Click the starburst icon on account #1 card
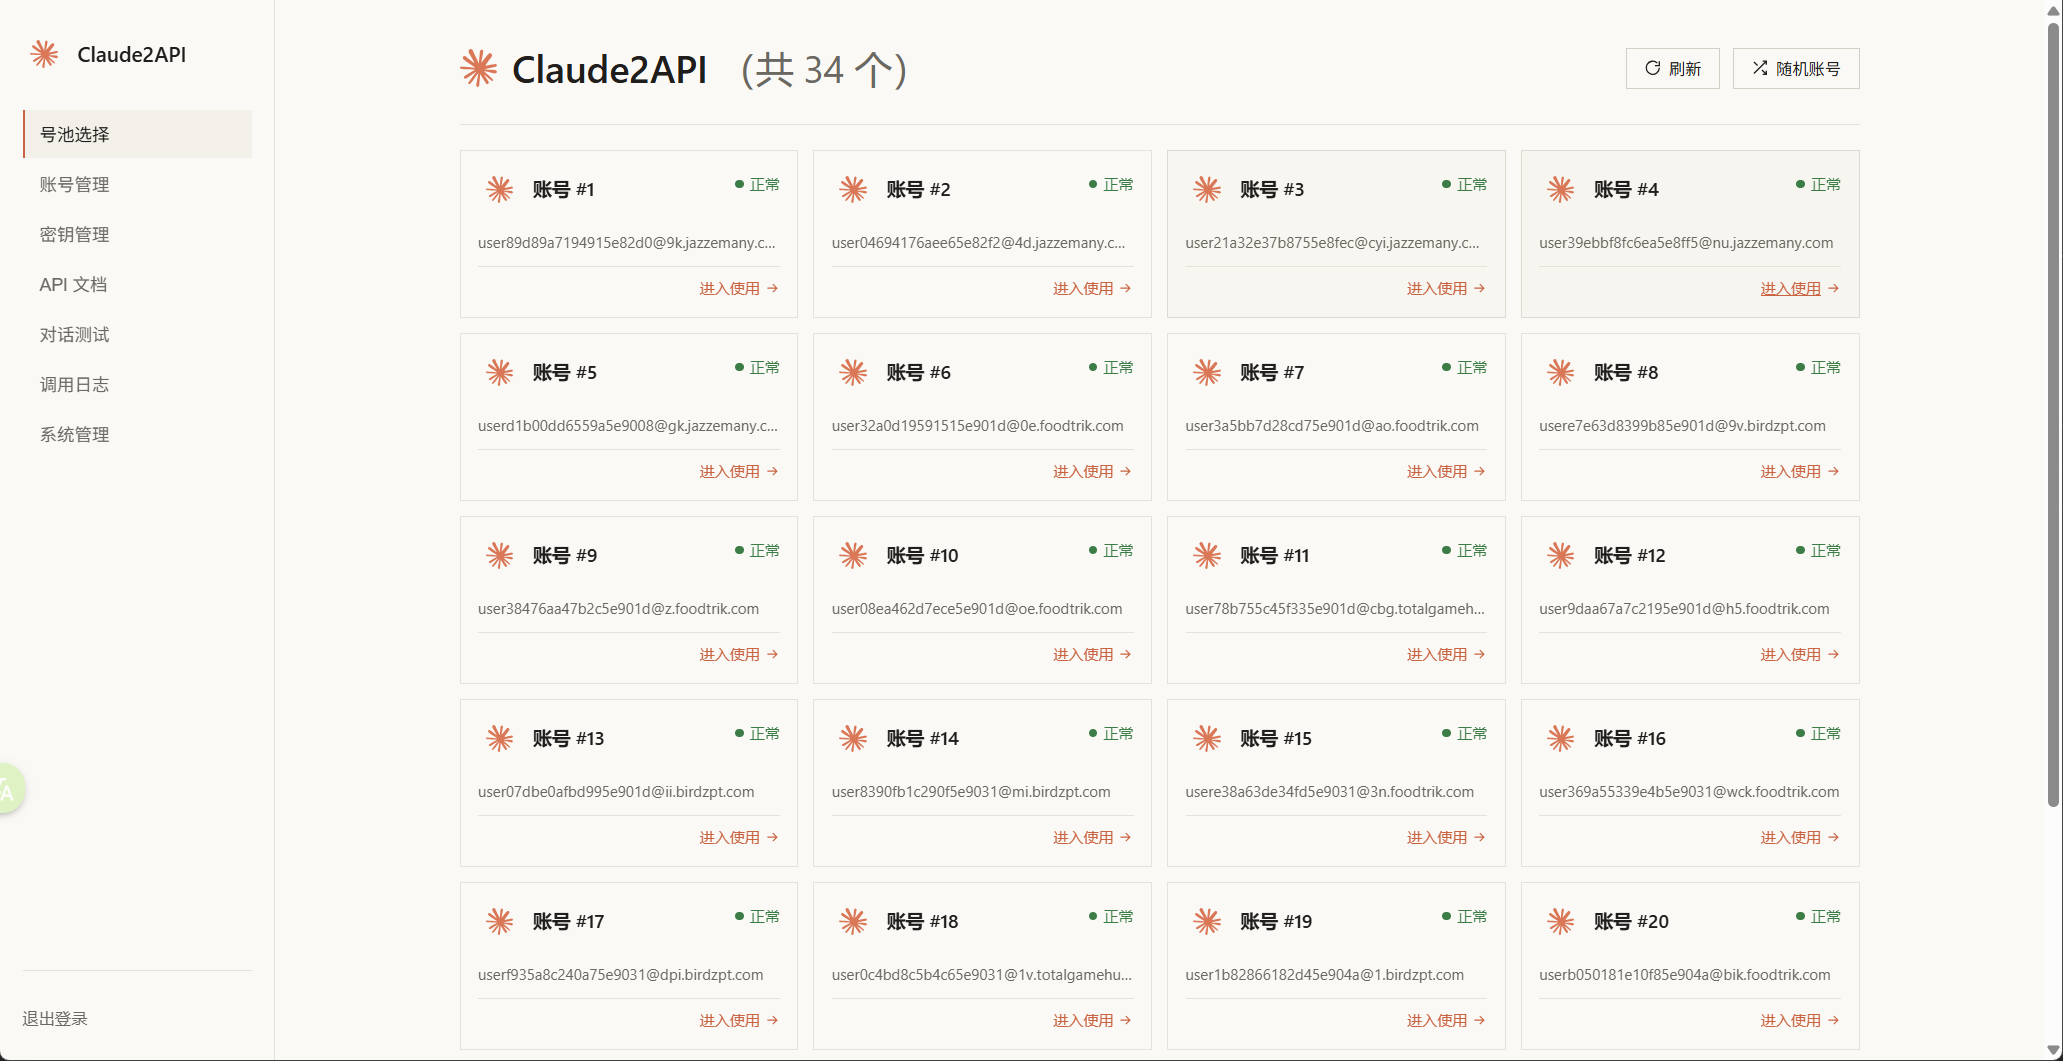2063x1061 pixels. pyautogui.click(x=499, y=189)
